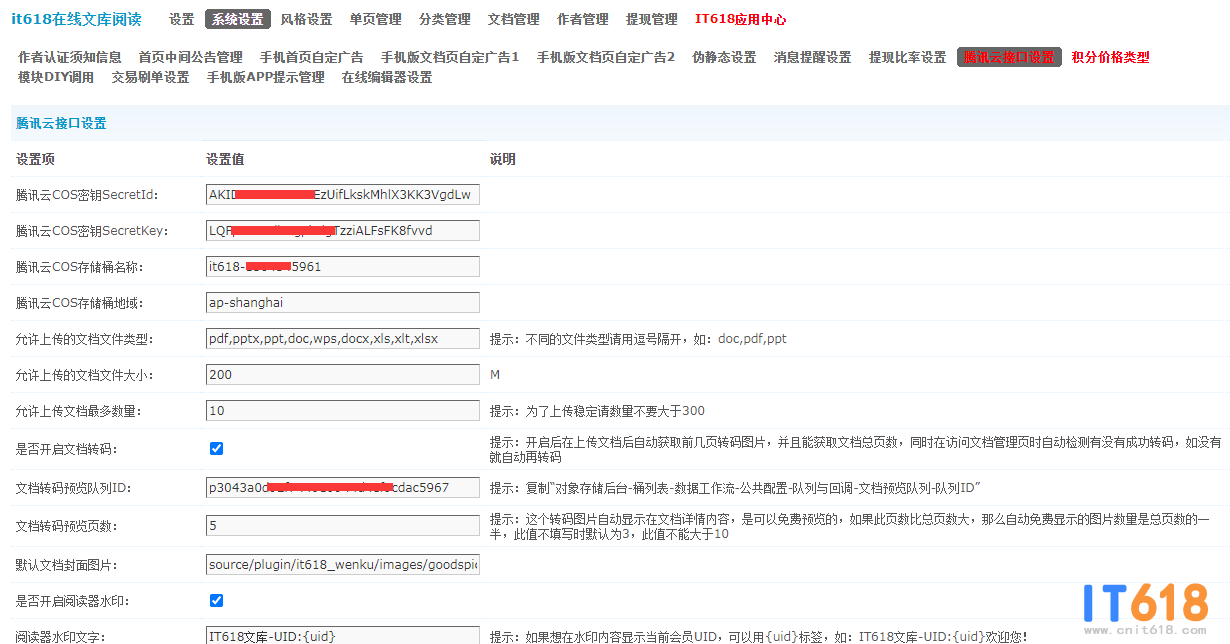The width and height of the screenshot is (1230, 644).
Task: Click the 文档转码预览队列ID field
Action: (342, 487)
